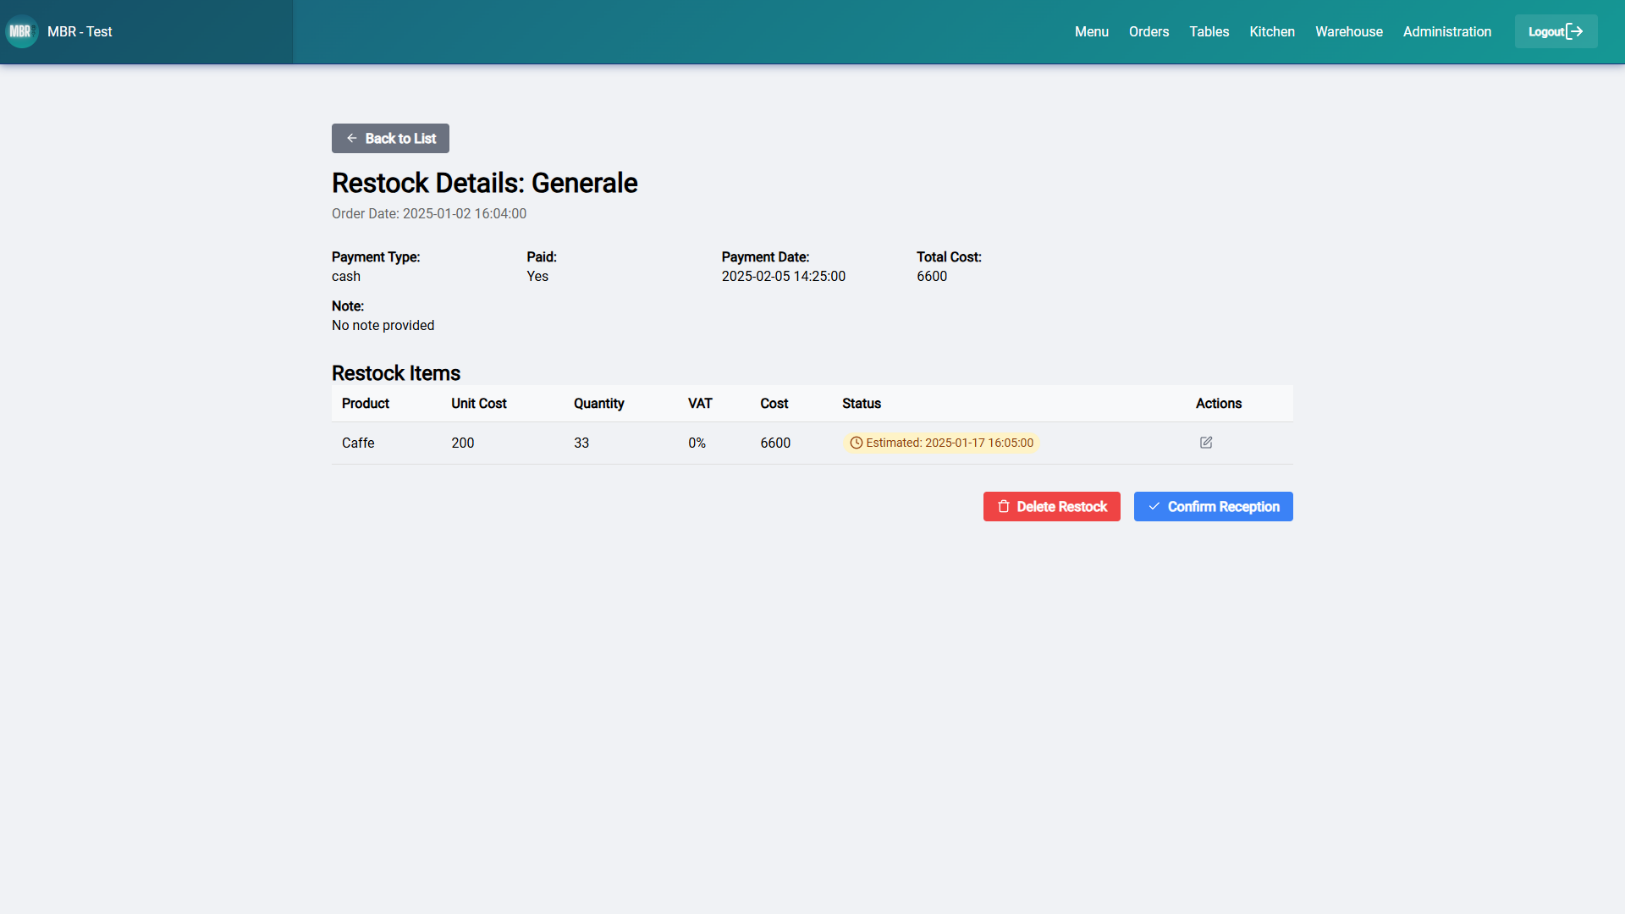Navigate to Warehouse
The height and width of the screenshot is (914, 1625).
click(x=1349, y=31)
